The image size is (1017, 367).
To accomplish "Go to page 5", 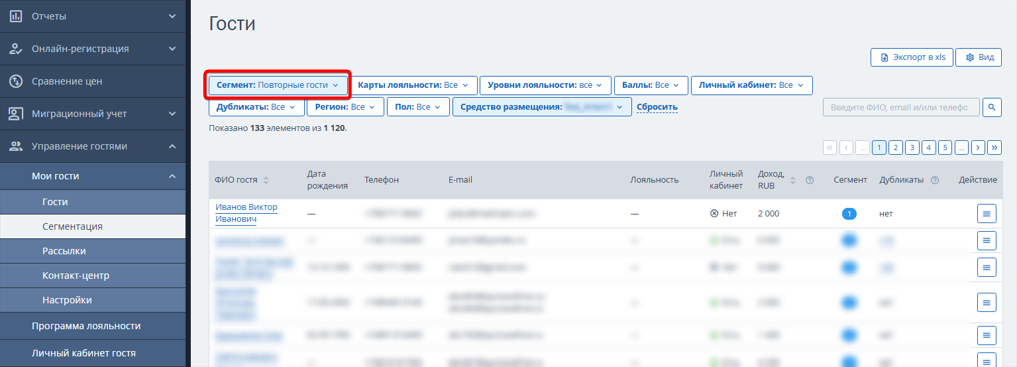I will 945,147.
